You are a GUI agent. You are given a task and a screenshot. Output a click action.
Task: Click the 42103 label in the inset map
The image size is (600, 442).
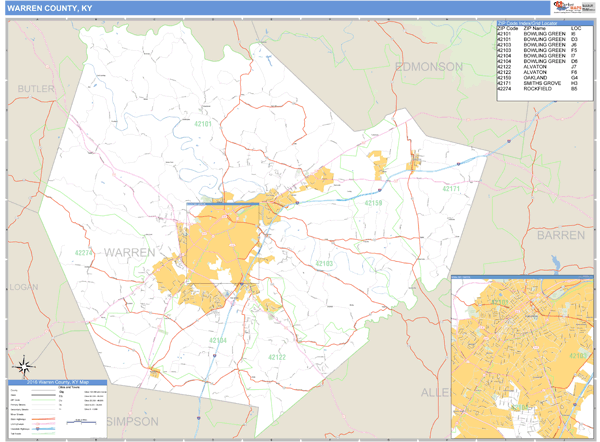pos(578,356)
